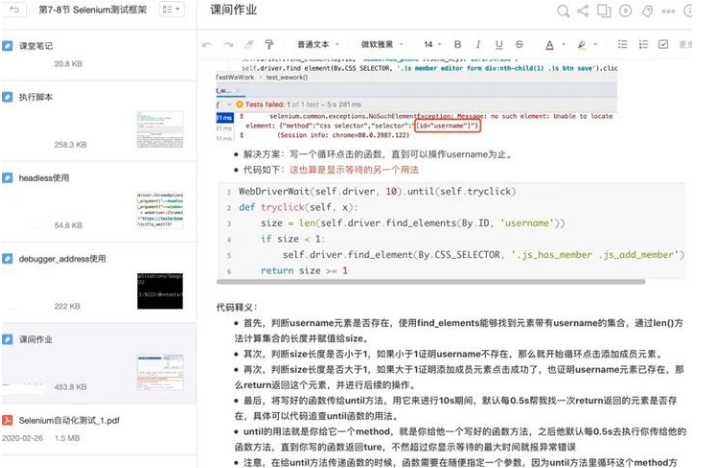Open the 普通文本 paragraph style dropdown

click(318, 44)
